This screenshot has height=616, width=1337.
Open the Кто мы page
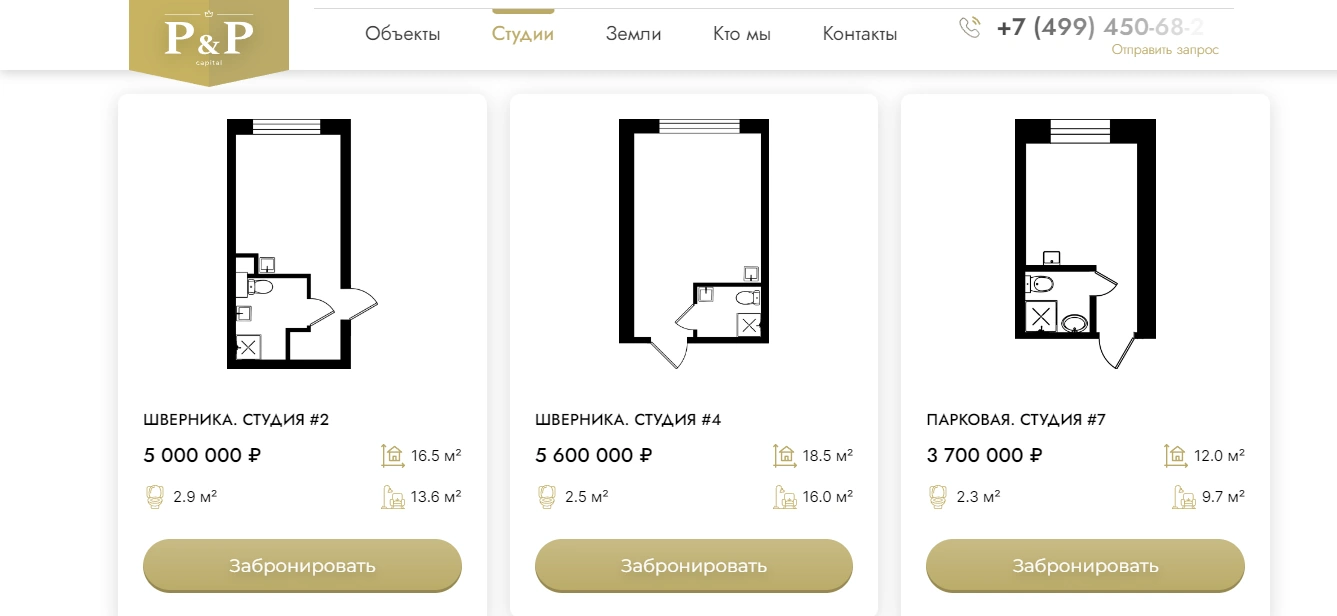742,34
